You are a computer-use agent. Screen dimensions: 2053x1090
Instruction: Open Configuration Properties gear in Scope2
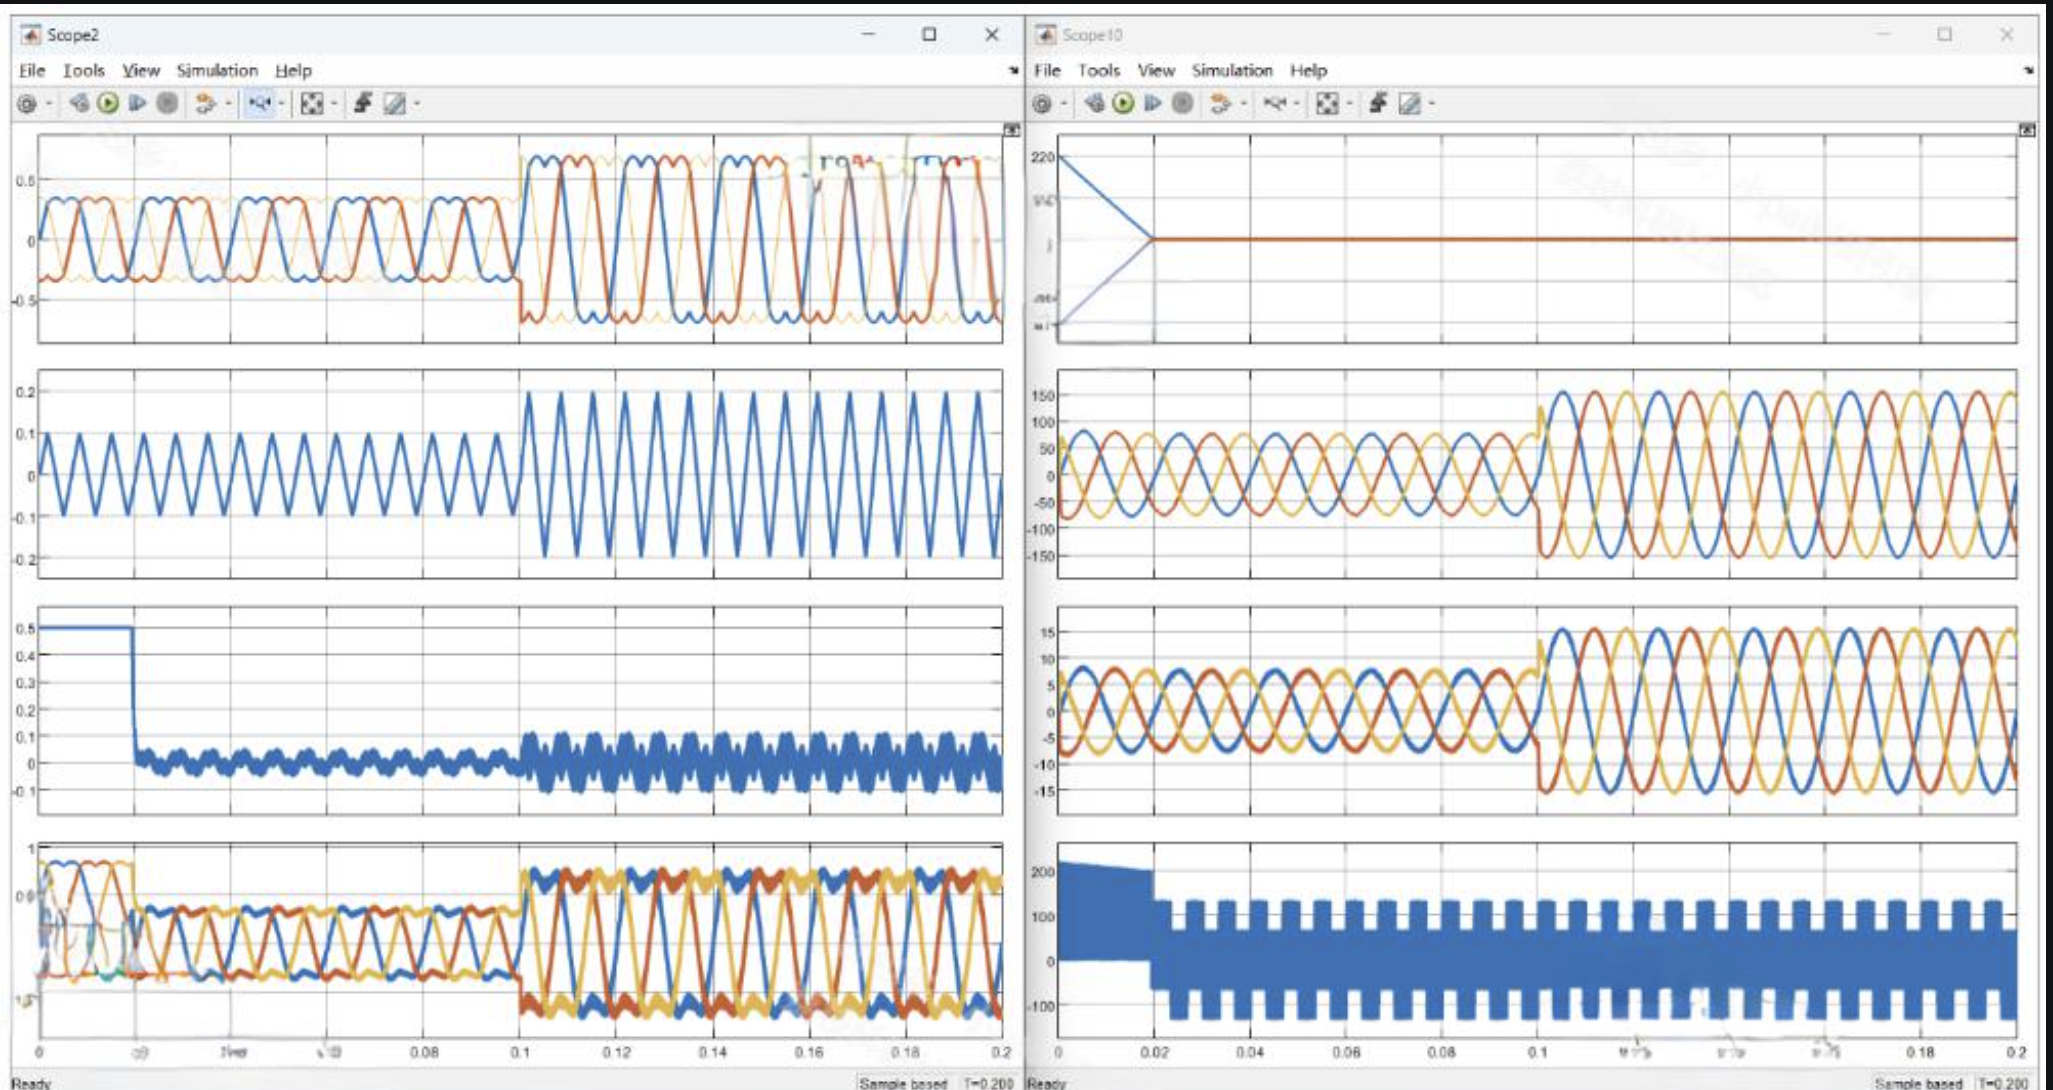(x=27, y=103)
